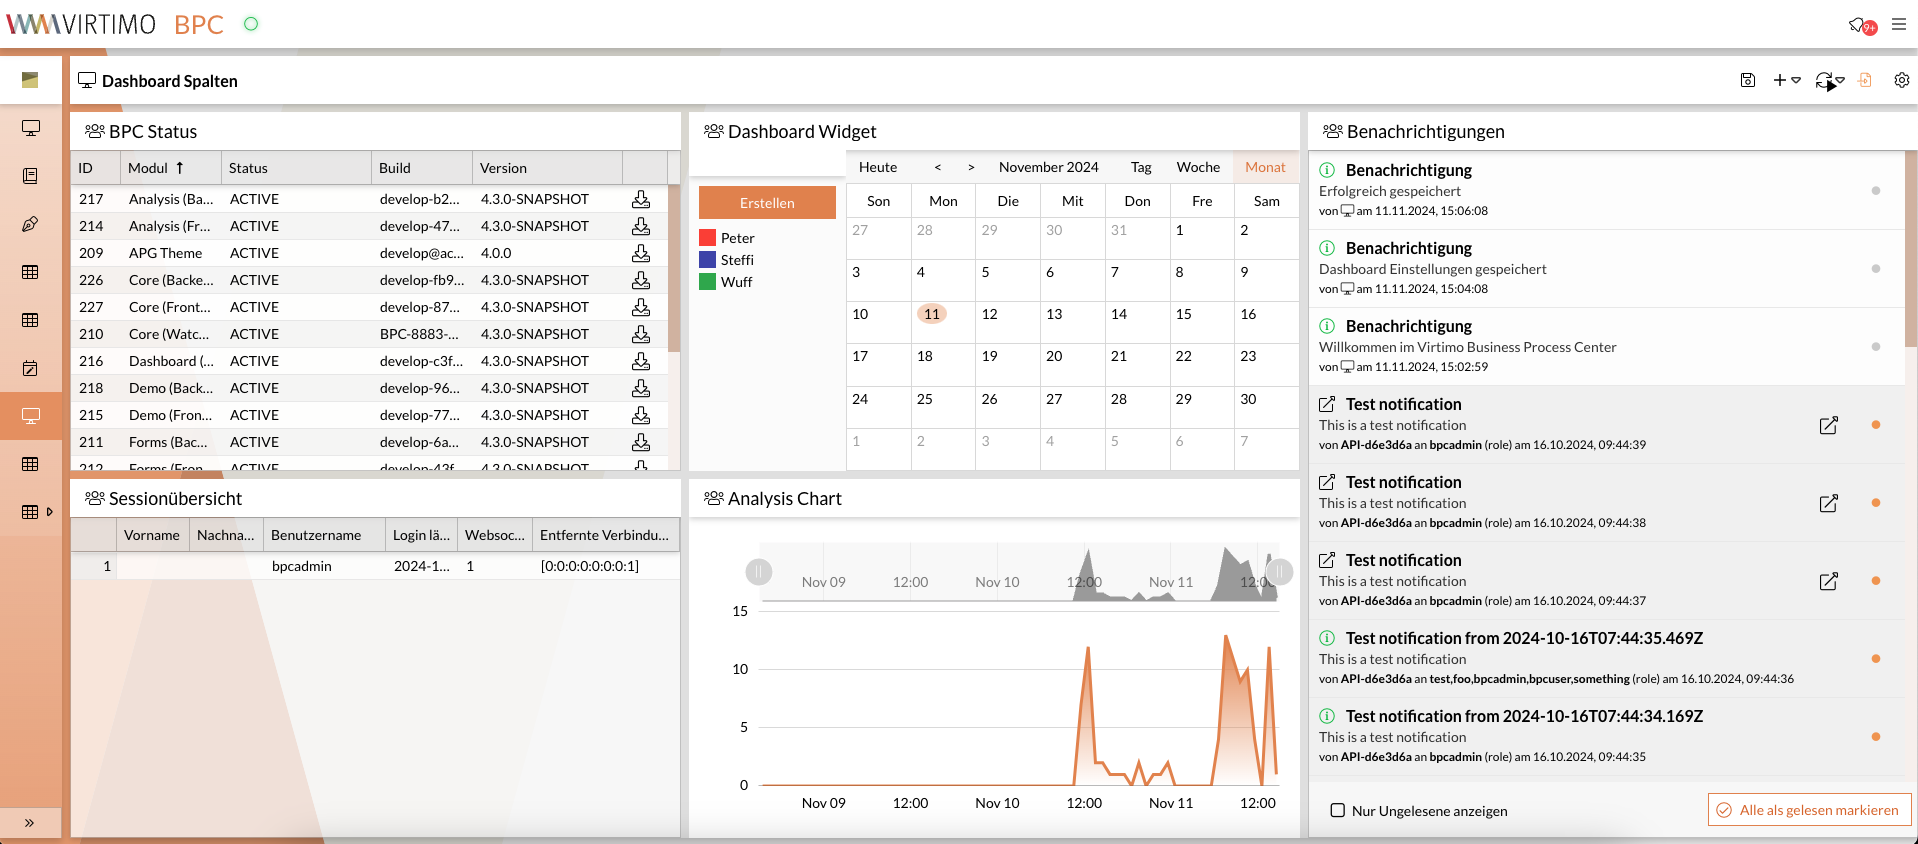Open the calendar edit icon in sidebar
Image resolution: width=1918 pixels, height=844 pixels.
point(30,368)
